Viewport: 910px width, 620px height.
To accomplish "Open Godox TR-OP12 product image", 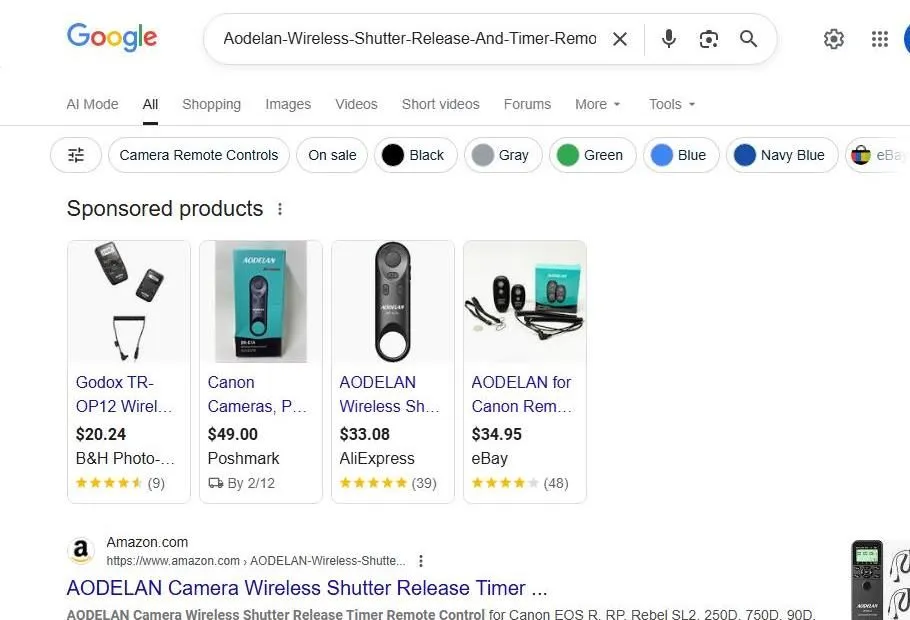I will pos(129,302).
